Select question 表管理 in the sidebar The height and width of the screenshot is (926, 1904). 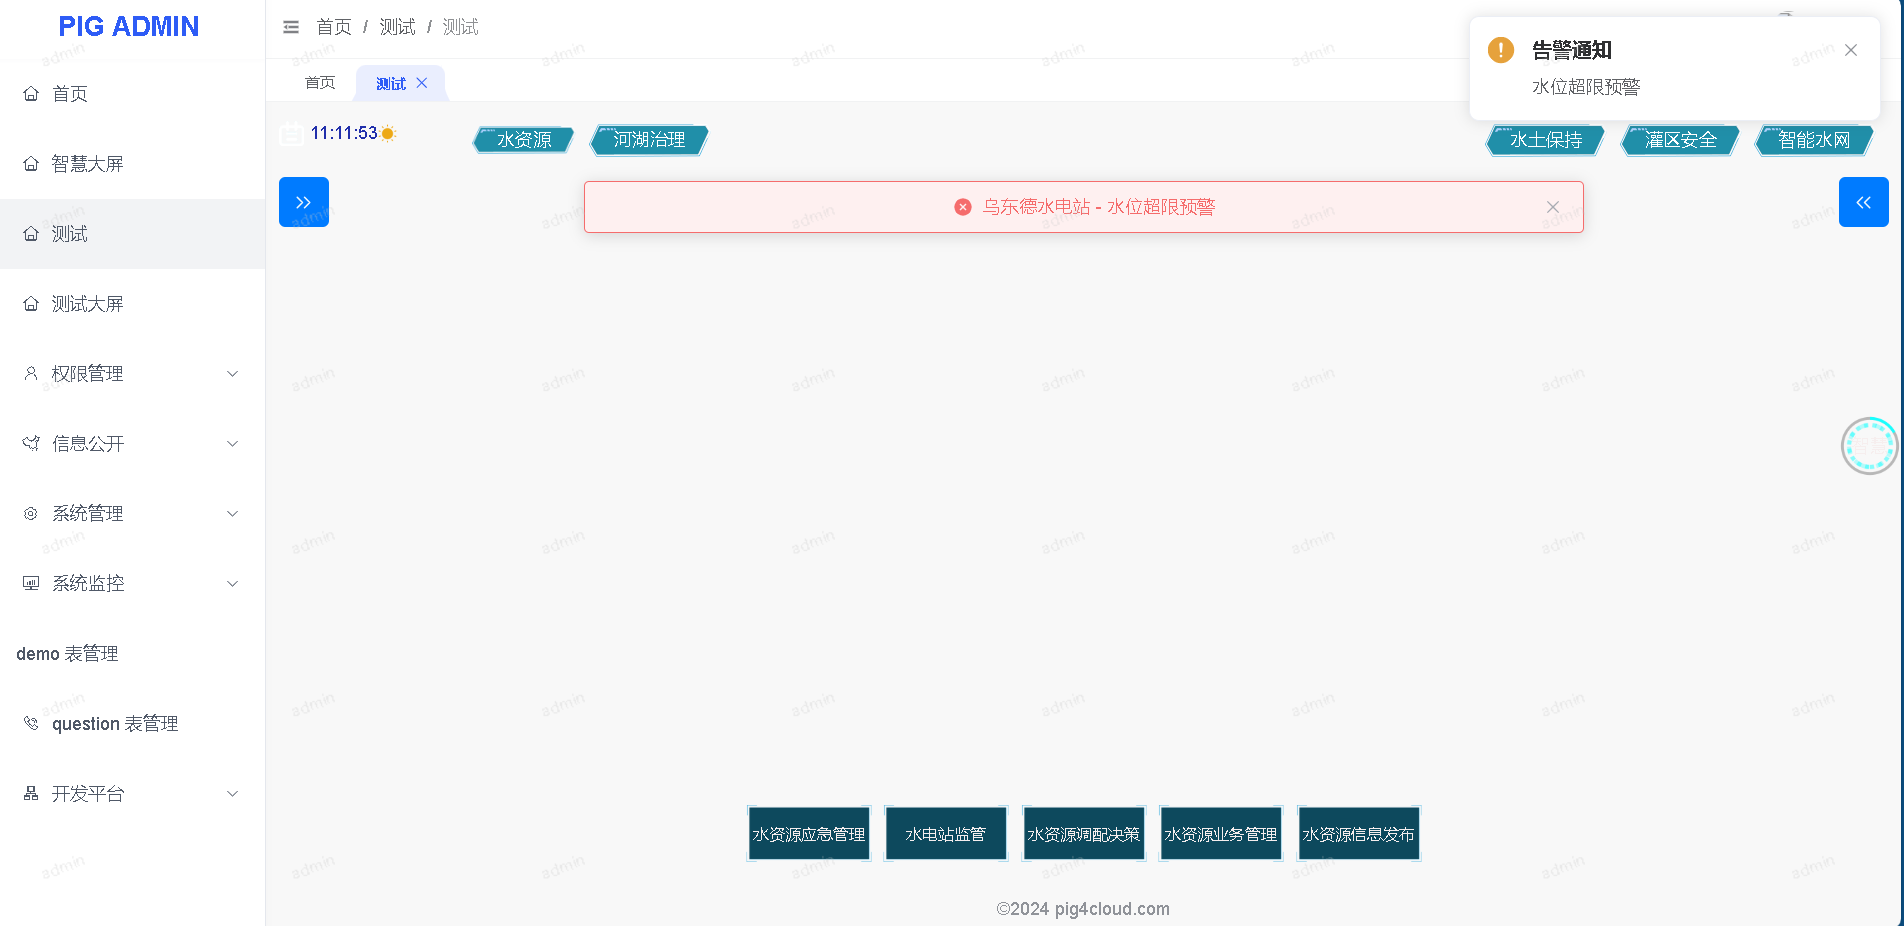115,723
